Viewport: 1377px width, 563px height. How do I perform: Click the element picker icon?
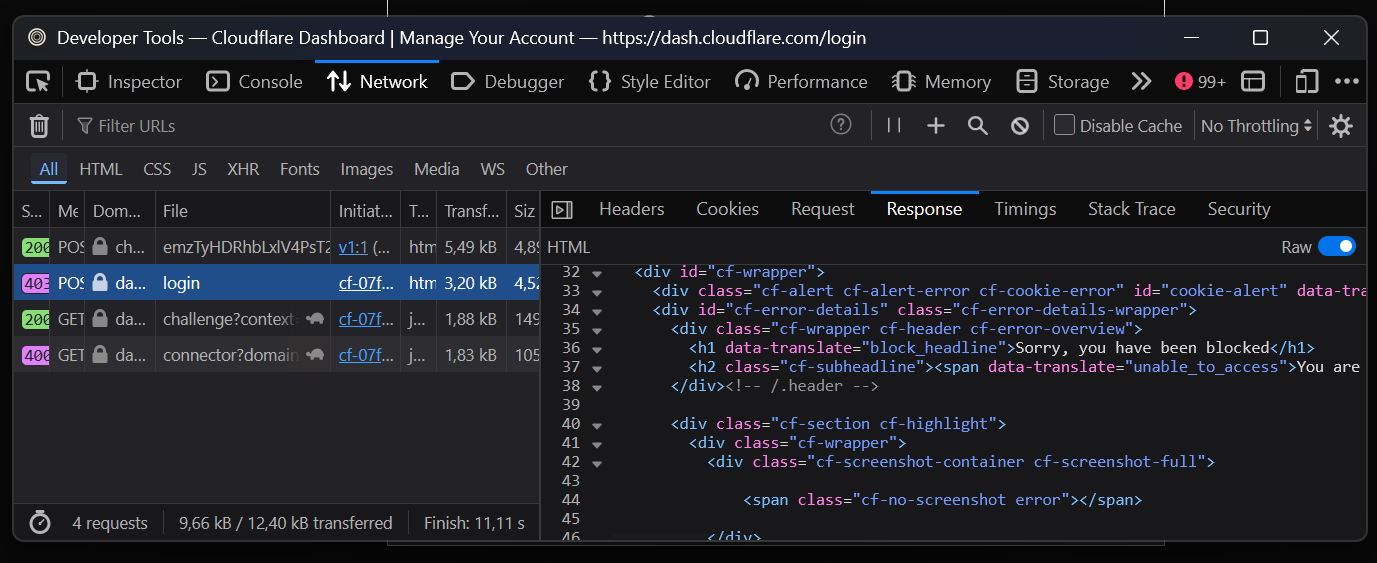[x=38, y=82]
